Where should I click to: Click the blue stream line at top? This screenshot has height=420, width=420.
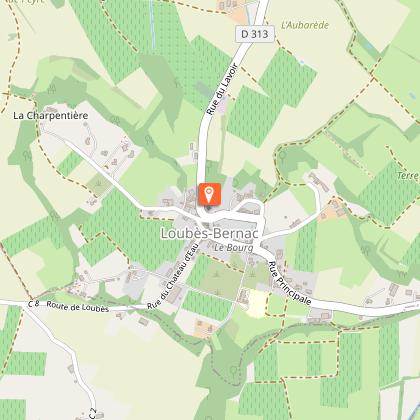[152, 24]
